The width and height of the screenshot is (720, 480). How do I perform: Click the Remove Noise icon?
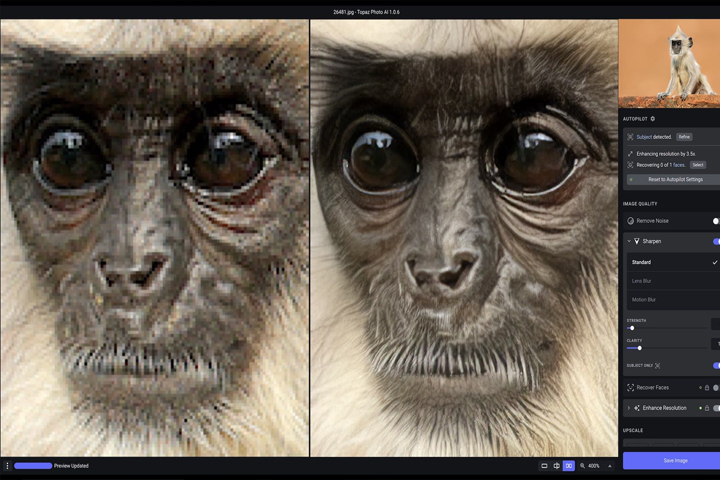(630, 221)
